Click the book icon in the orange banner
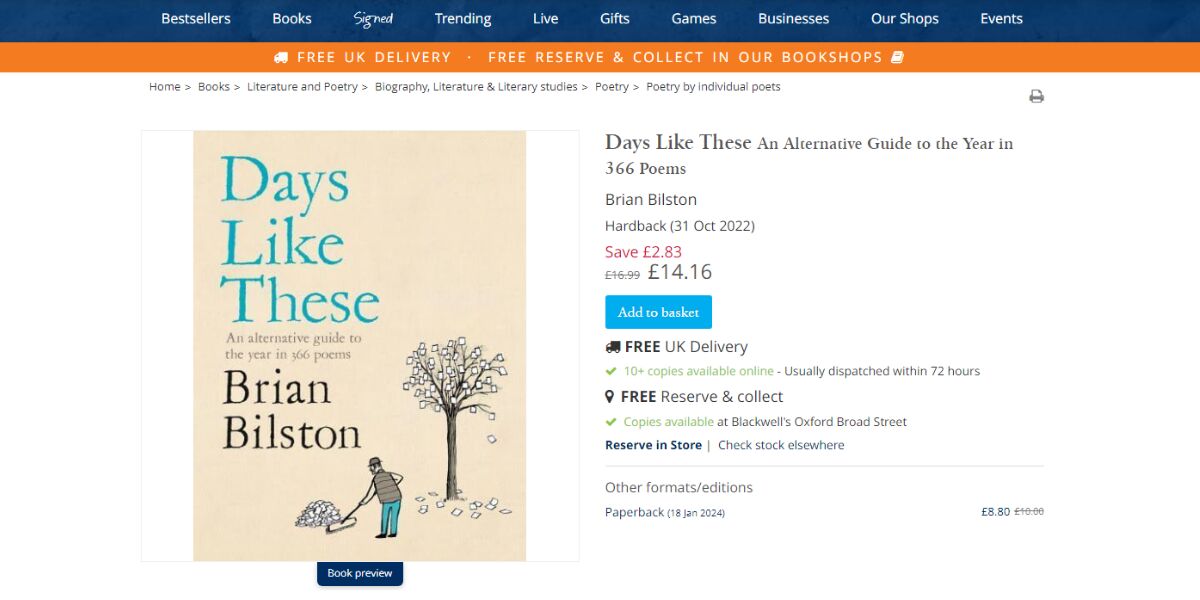The image size is (1200, 600). click(897, 57)
